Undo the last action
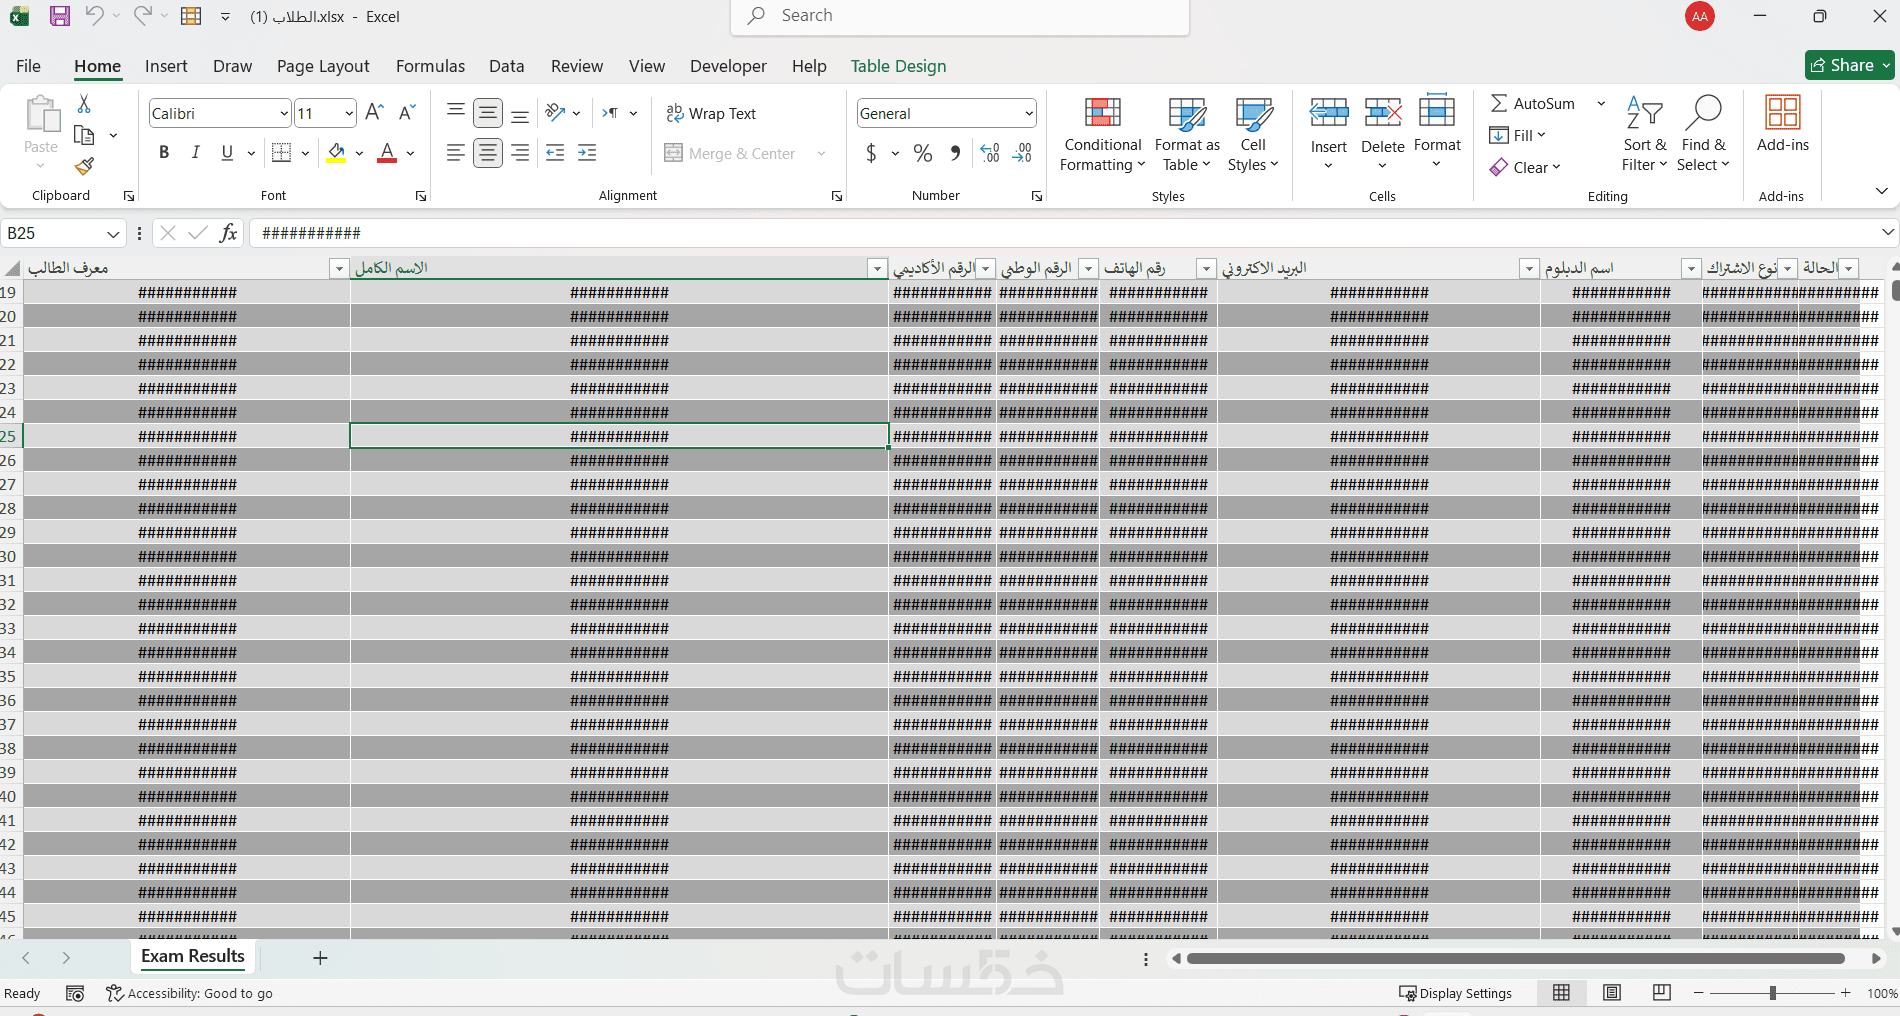 click(94, 16)
